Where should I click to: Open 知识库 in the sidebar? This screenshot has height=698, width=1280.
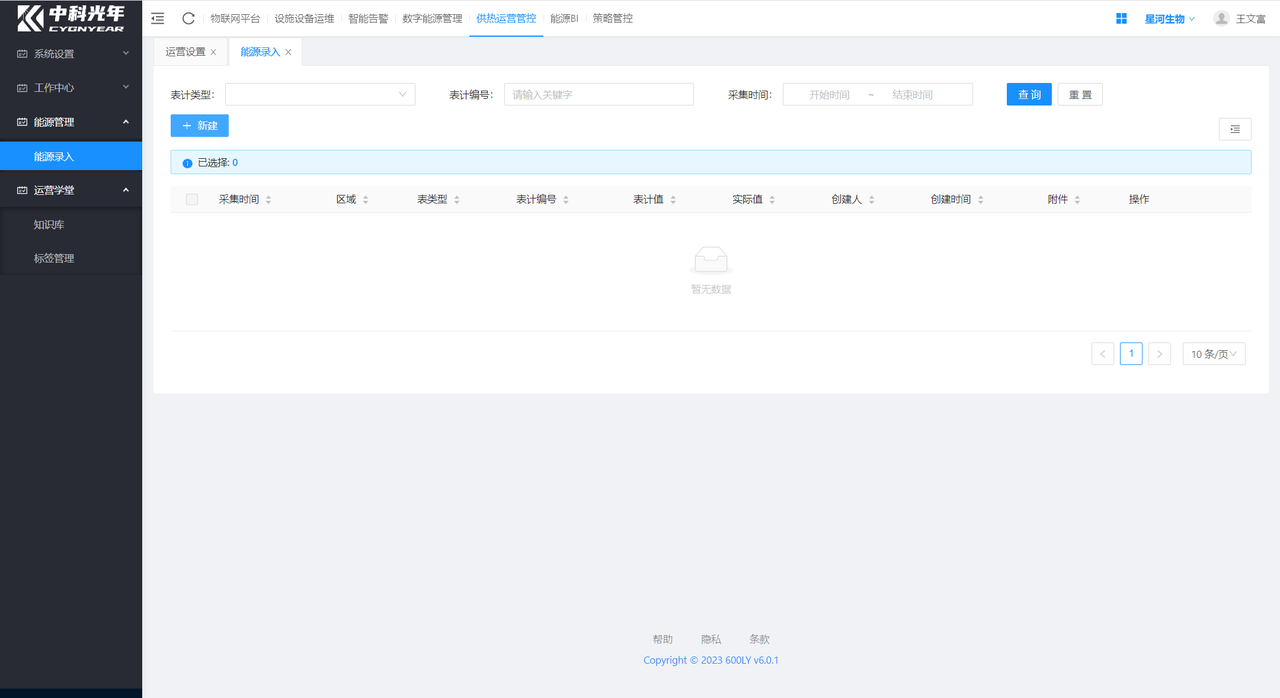[x=49, y=225]
